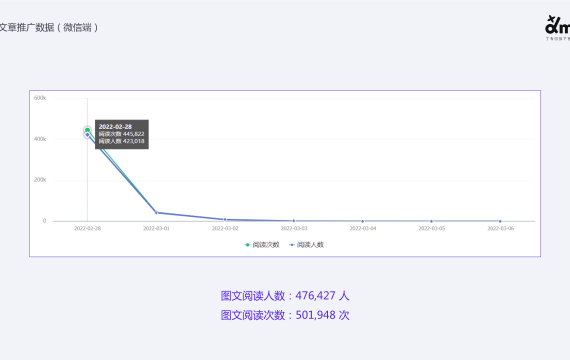Select the data point at 2022-03-06

click(500, 221)
